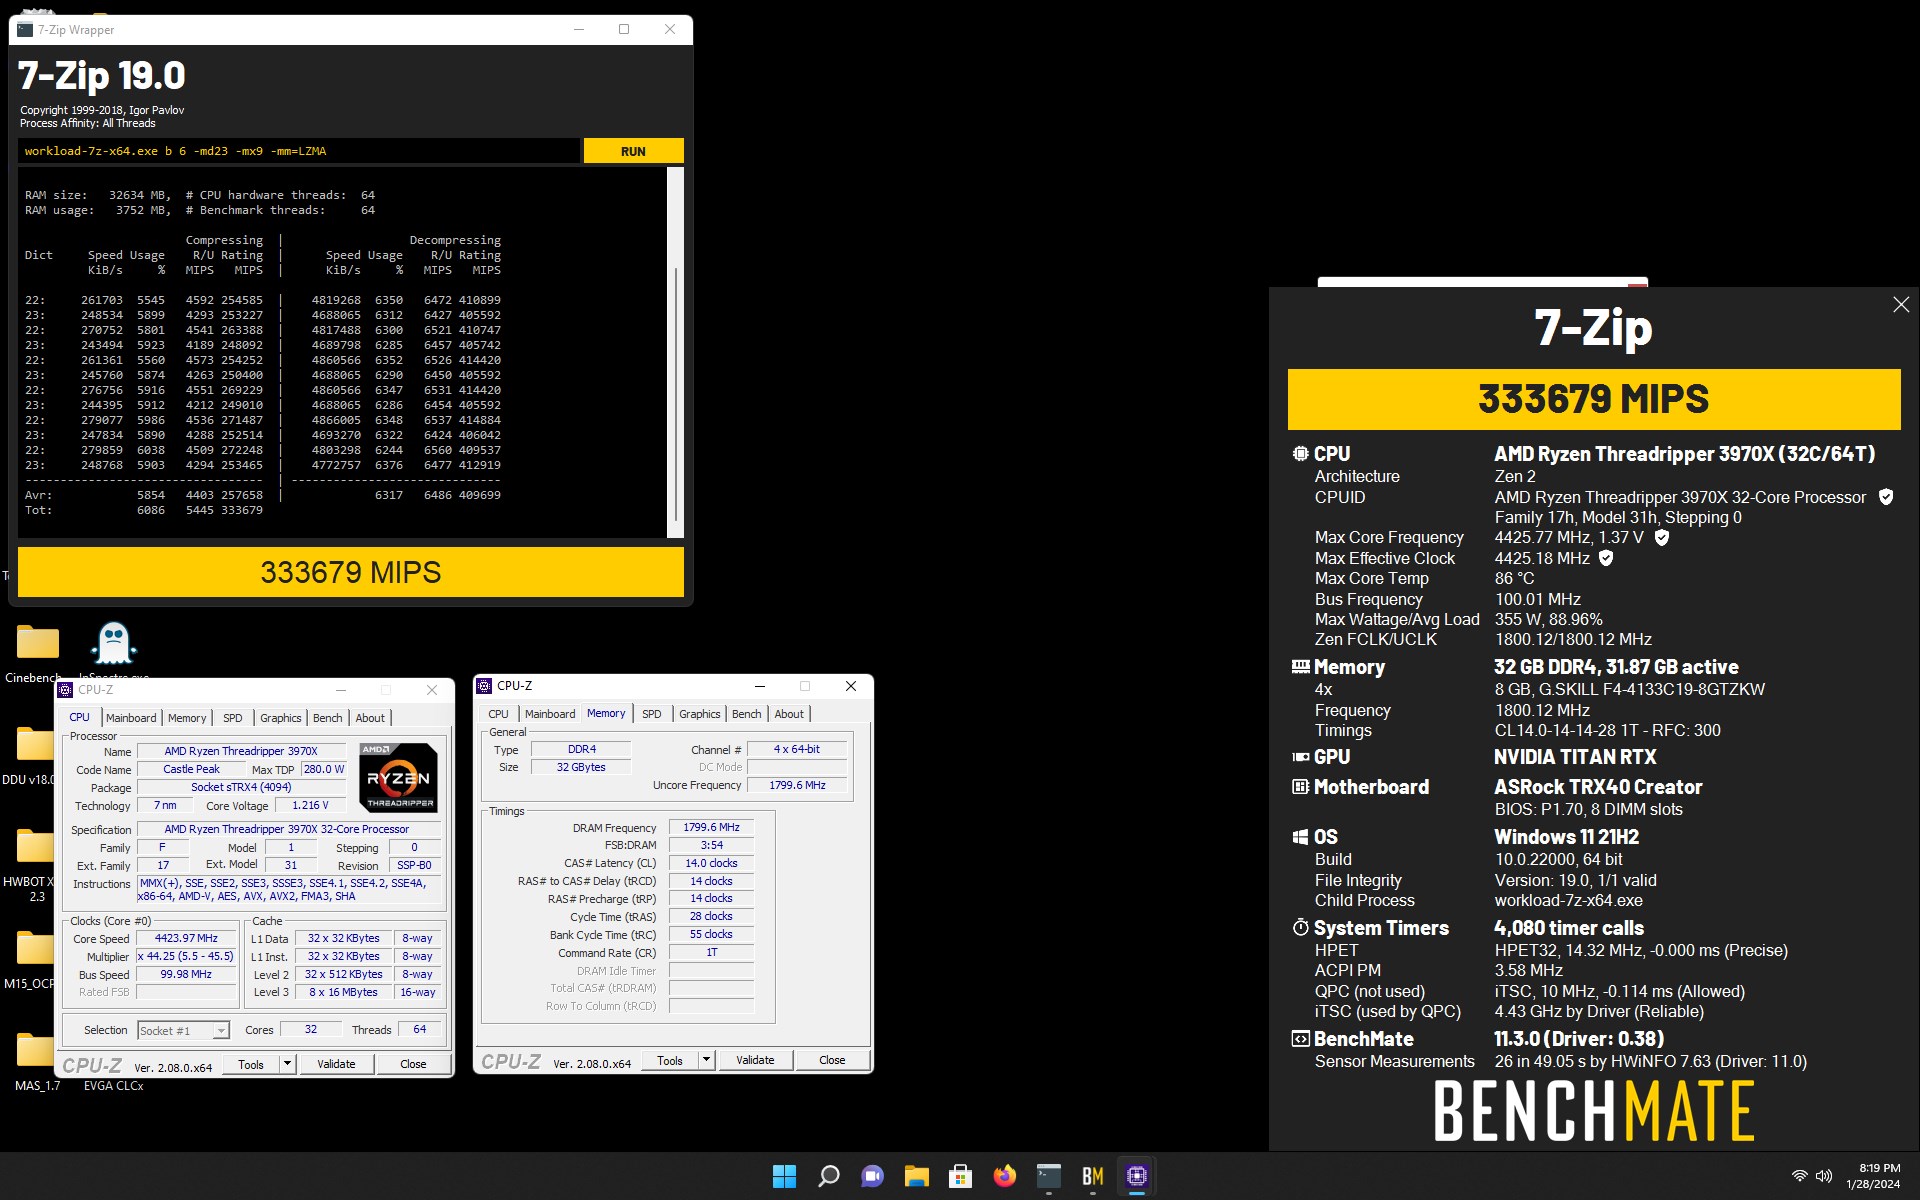Image resolution: width=1920 pixels, height=1200 pixels.
Task: Click the DRAM Frequency value 1799.6 MHz
Action: point(711,827)
